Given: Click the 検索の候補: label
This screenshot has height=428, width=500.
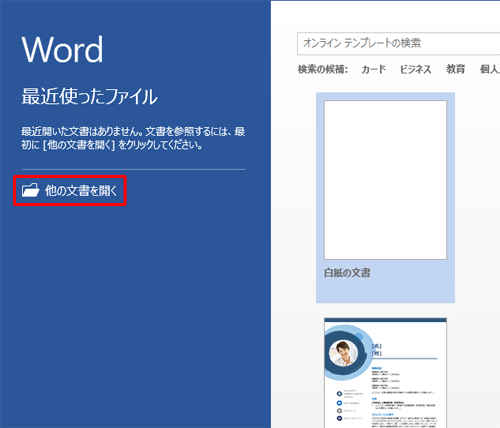Looking at the screenshot, I should point(323,69).
